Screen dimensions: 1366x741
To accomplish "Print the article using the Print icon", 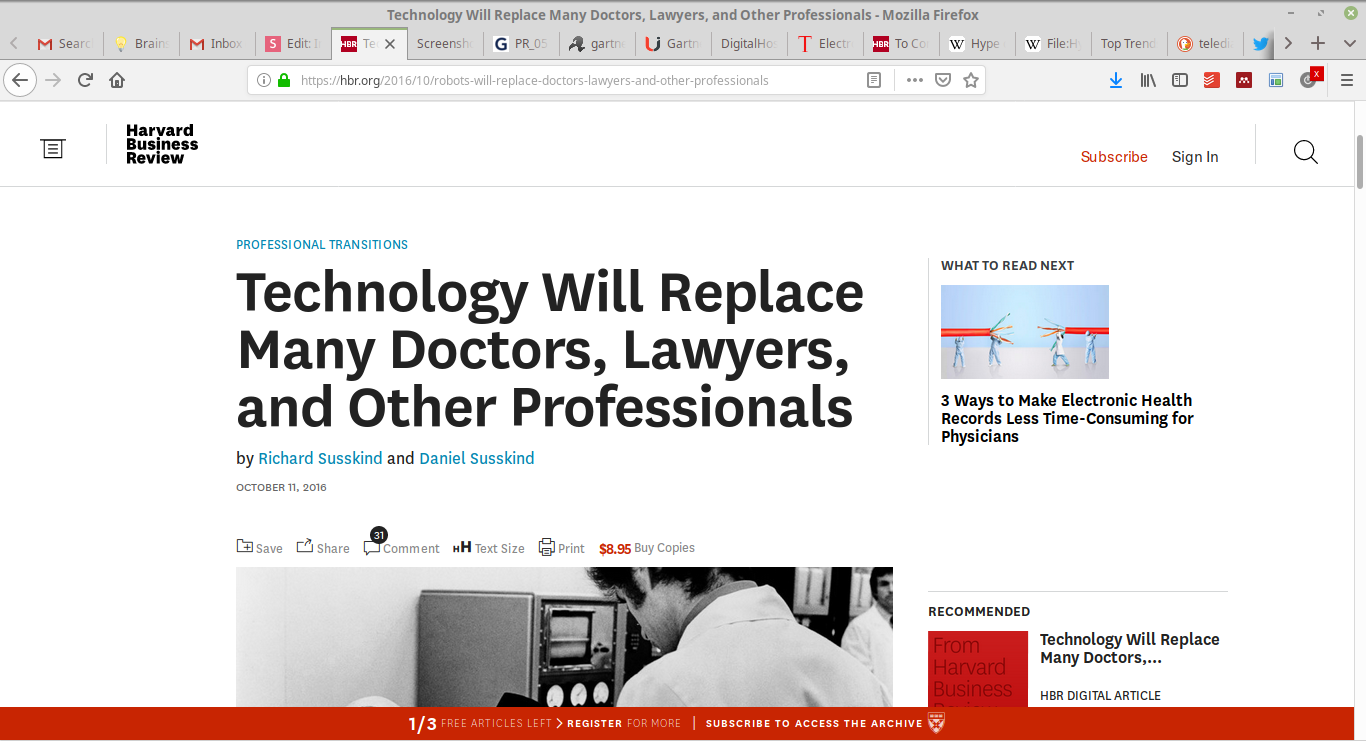I will [x=547, y=547].
